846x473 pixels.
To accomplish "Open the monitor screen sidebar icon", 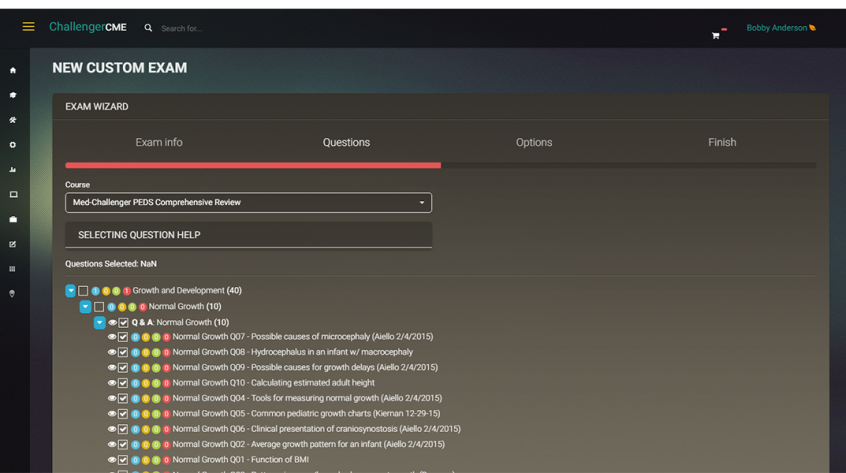I will (13, 194).
